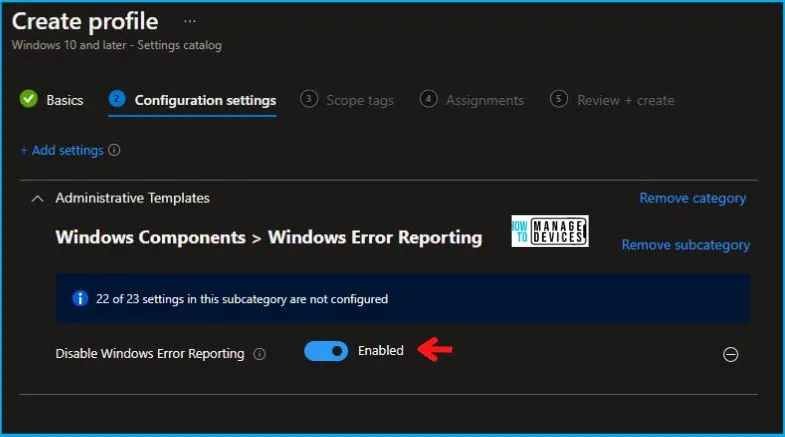
Task: Open the ellipsis menu beside Create profile
Action: pyautogui.click(x=190, y=22)
